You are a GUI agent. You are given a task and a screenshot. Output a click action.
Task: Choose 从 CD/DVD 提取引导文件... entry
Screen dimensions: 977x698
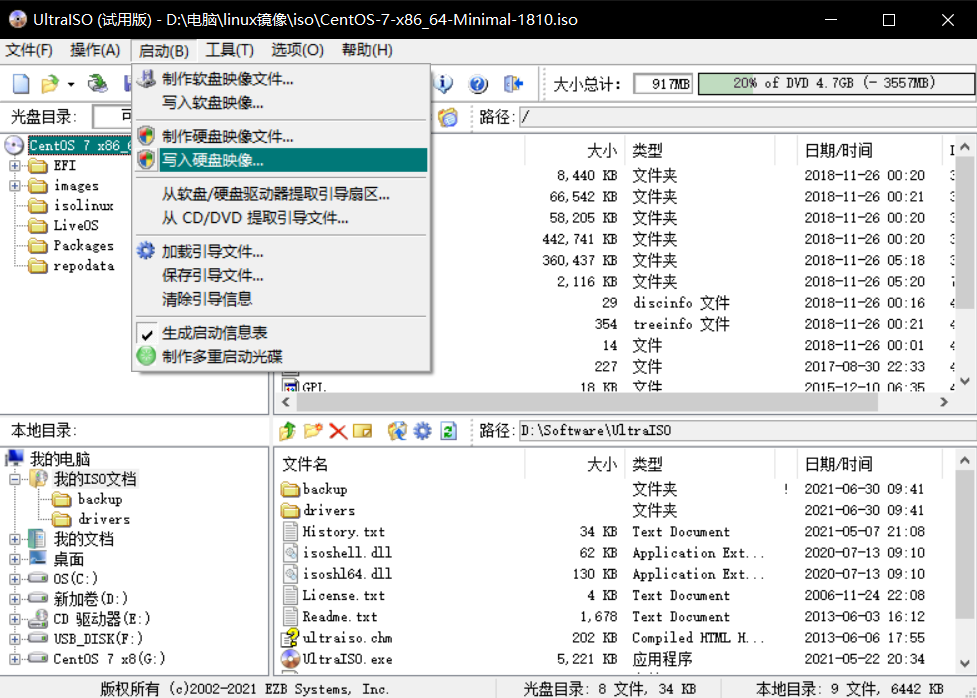tap(281, 218)
